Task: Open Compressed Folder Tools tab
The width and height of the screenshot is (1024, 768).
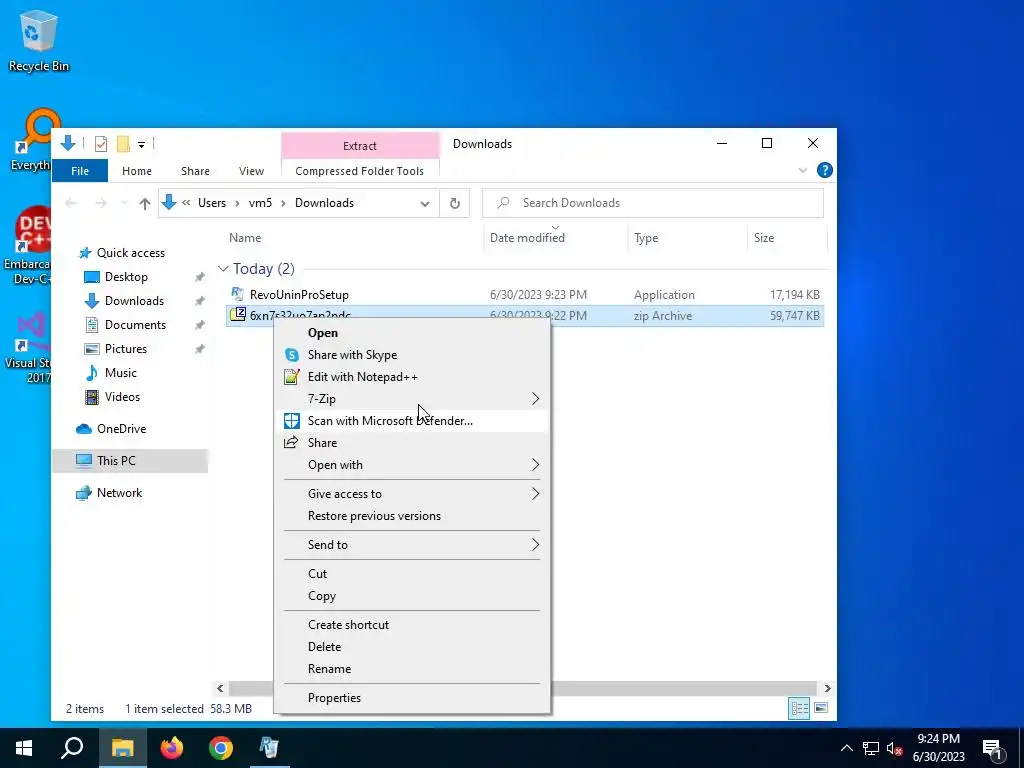Action: pos(359,170)
